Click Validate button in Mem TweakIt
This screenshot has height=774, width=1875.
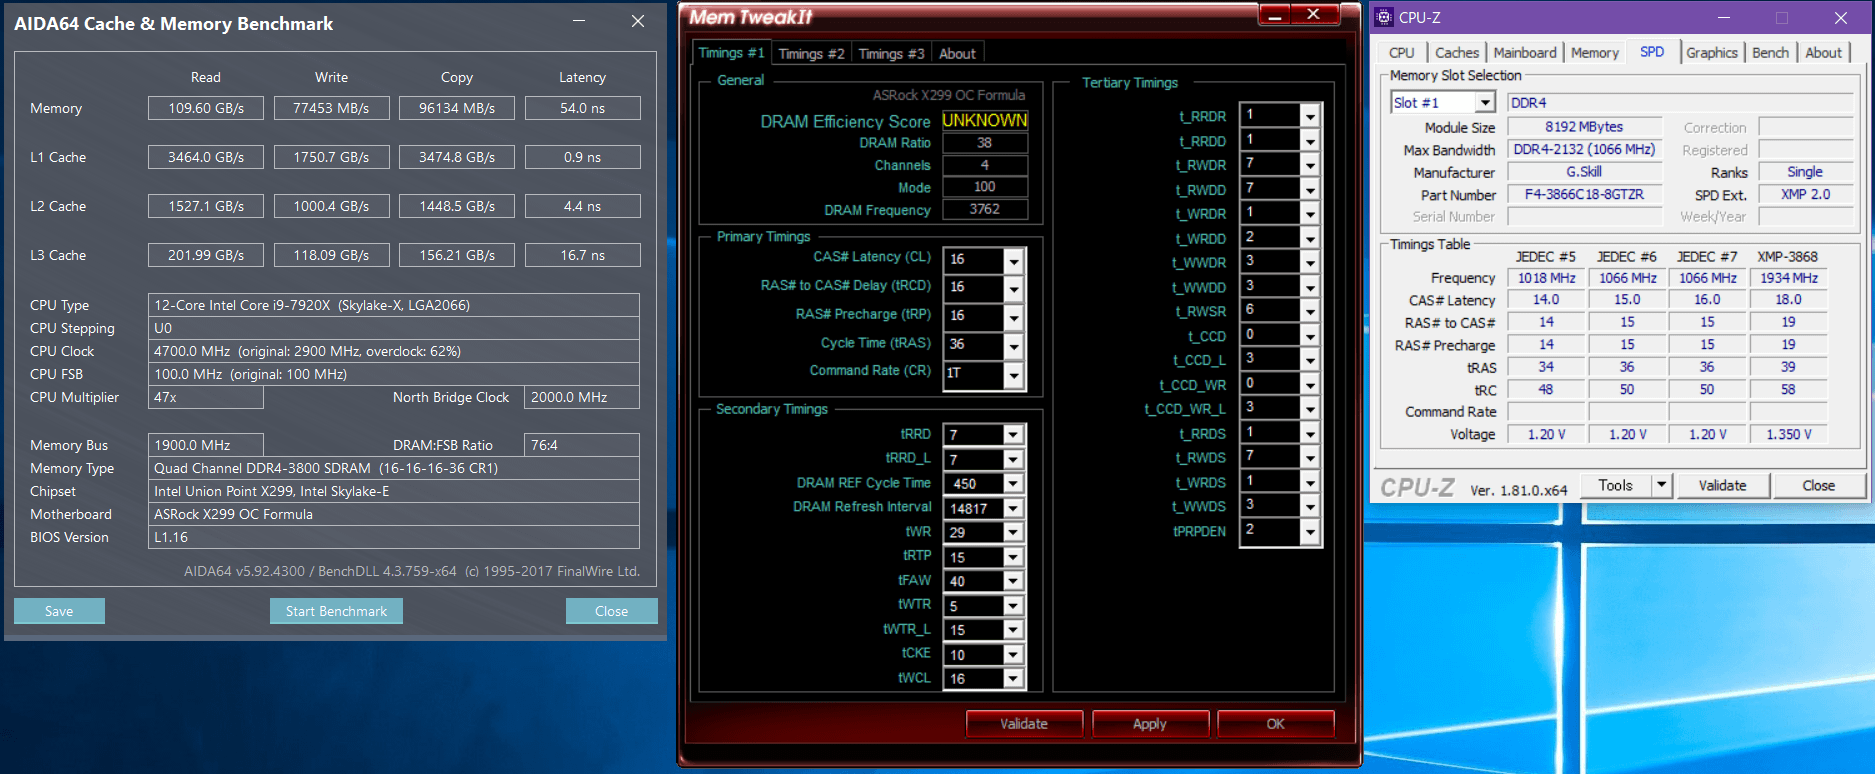[1024, 724]
